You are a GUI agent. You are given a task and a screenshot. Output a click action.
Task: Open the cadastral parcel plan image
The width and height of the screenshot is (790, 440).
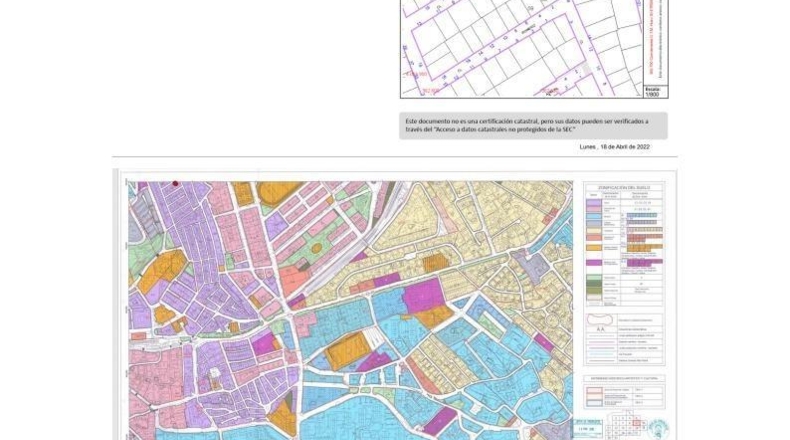534,48
